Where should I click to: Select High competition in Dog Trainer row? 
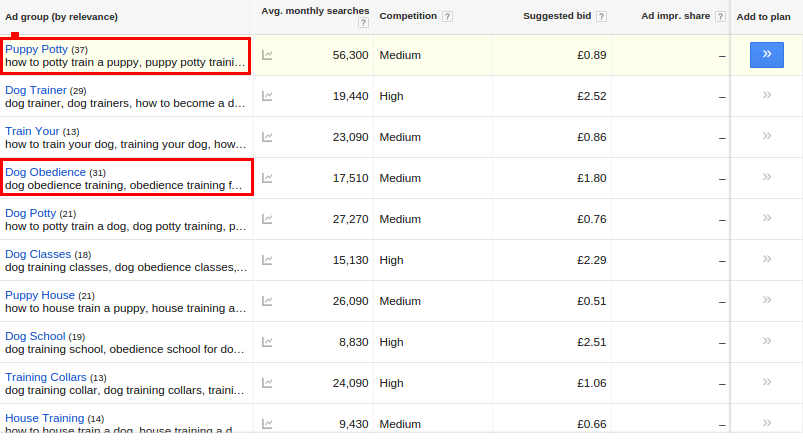point(391,96)
